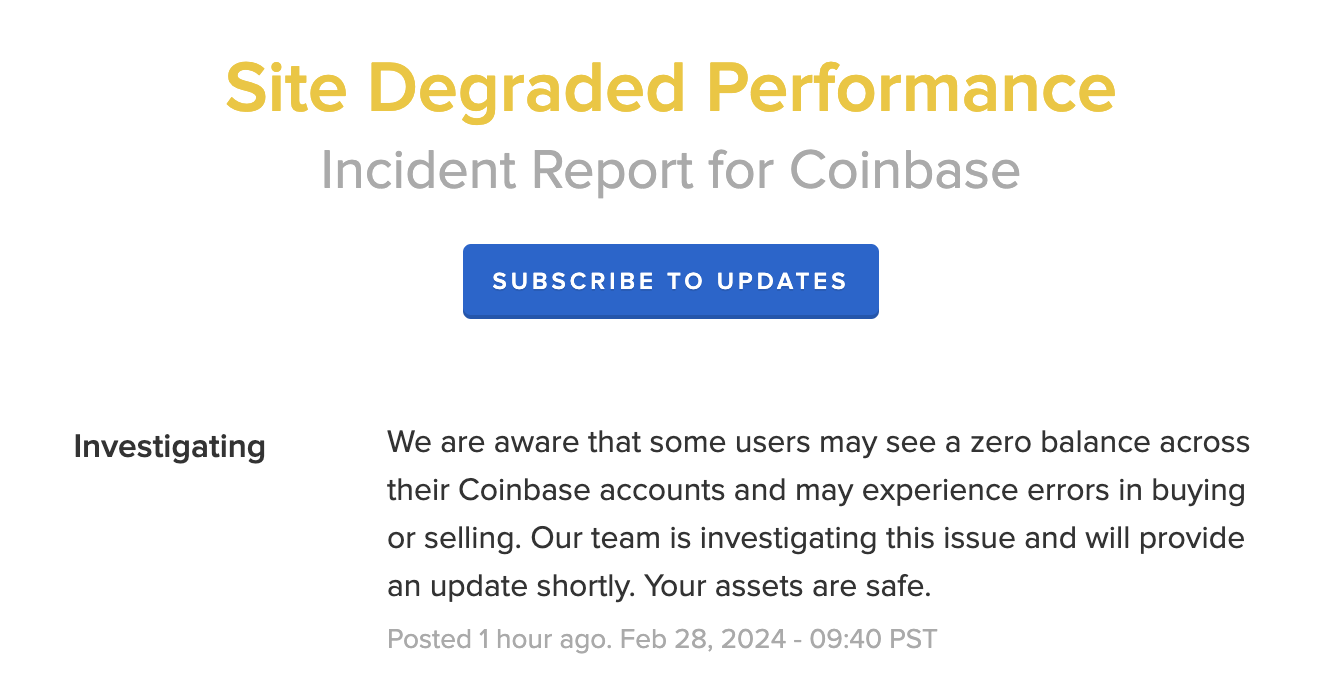Image resolution: width=1332 pixels, height=688 pixels.
Task: Click the word 'UPDATES' on the blue button
Action: pos(782,281)
